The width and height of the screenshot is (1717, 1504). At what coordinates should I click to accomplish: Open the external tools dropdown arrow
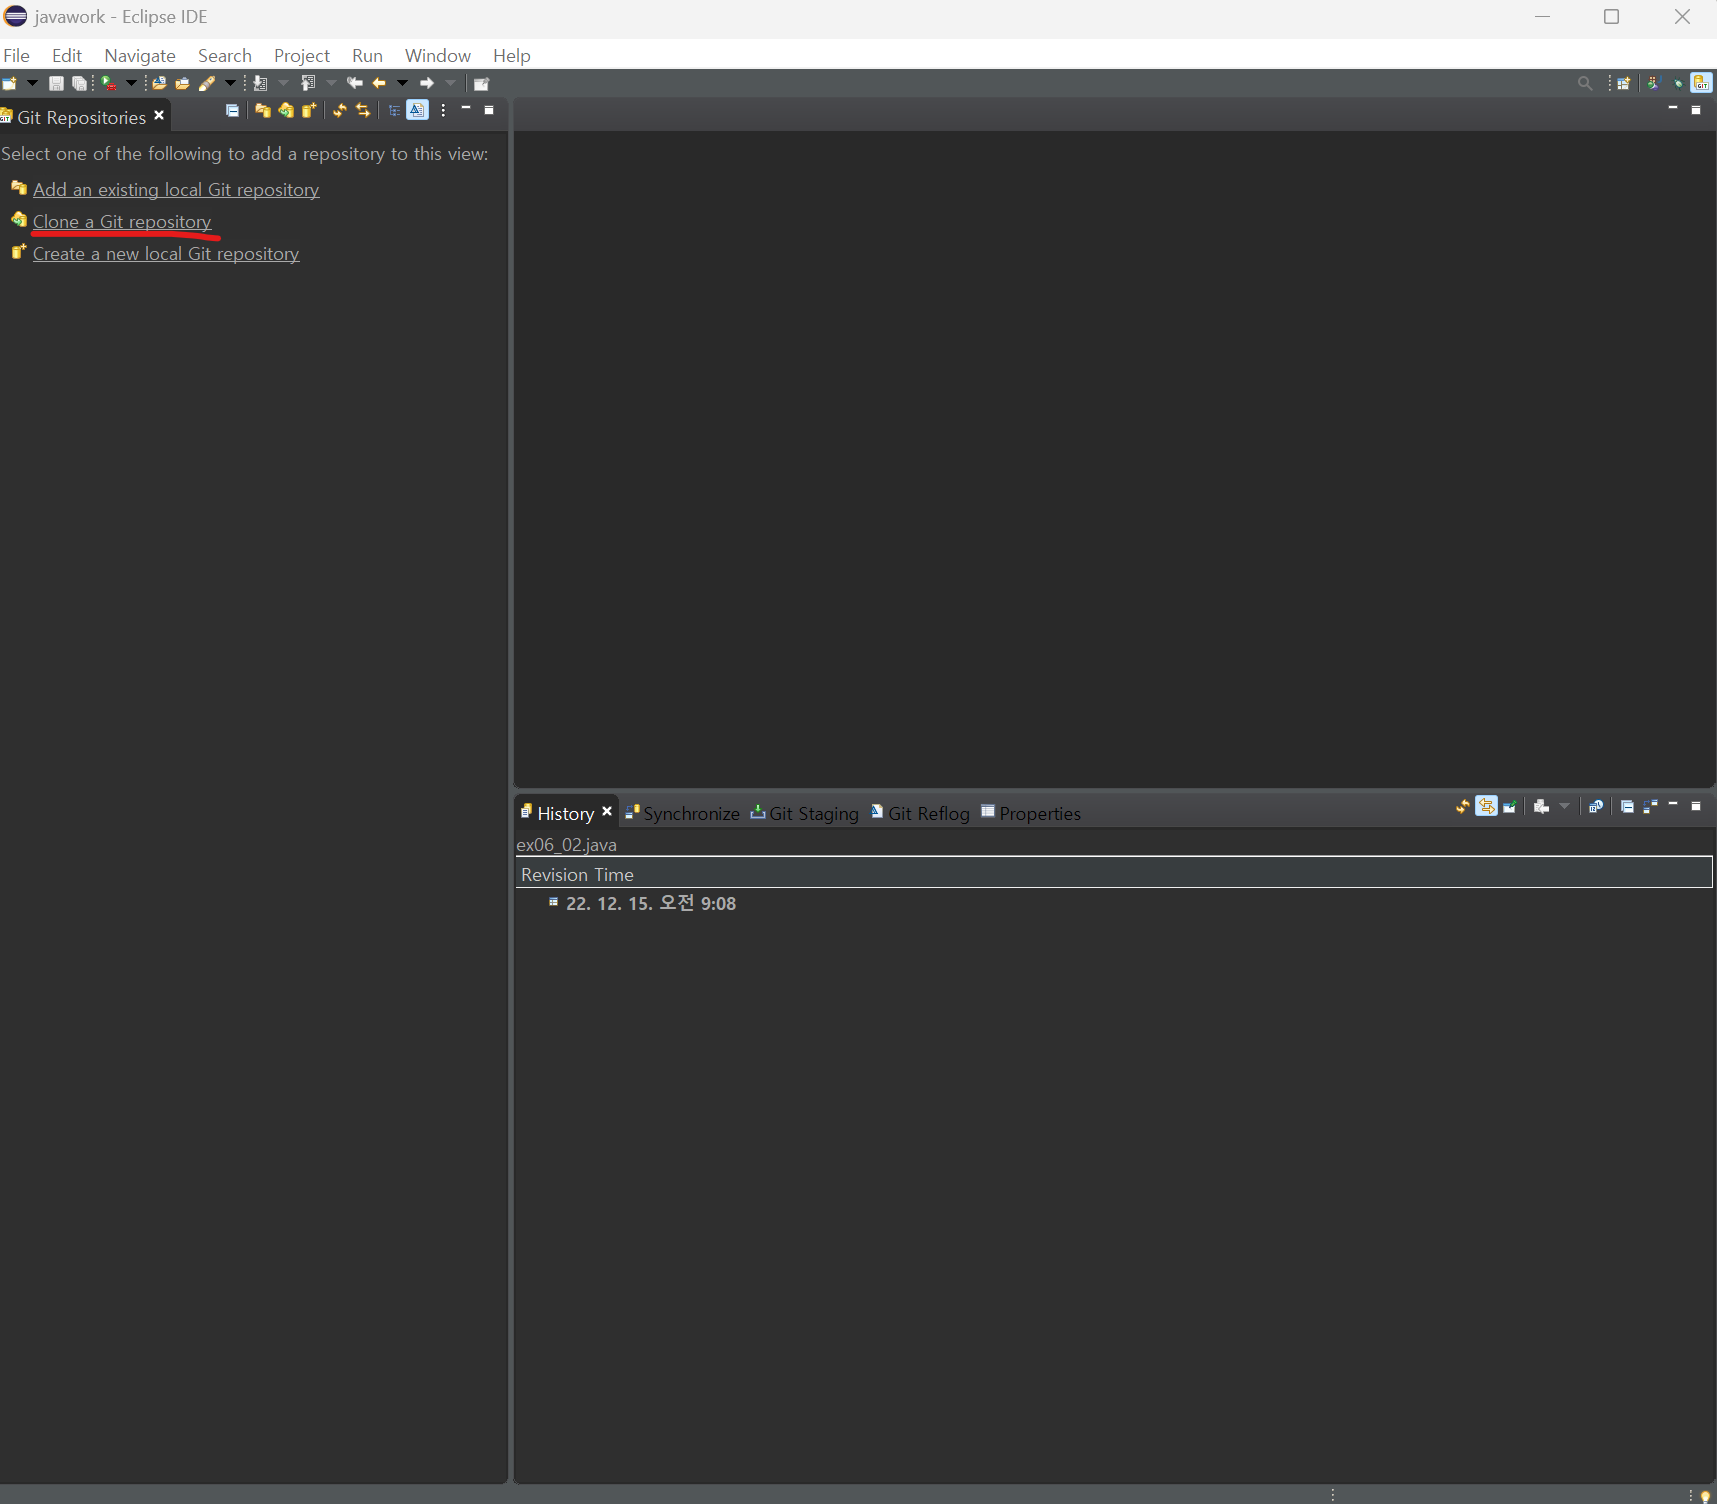[131, 83]
